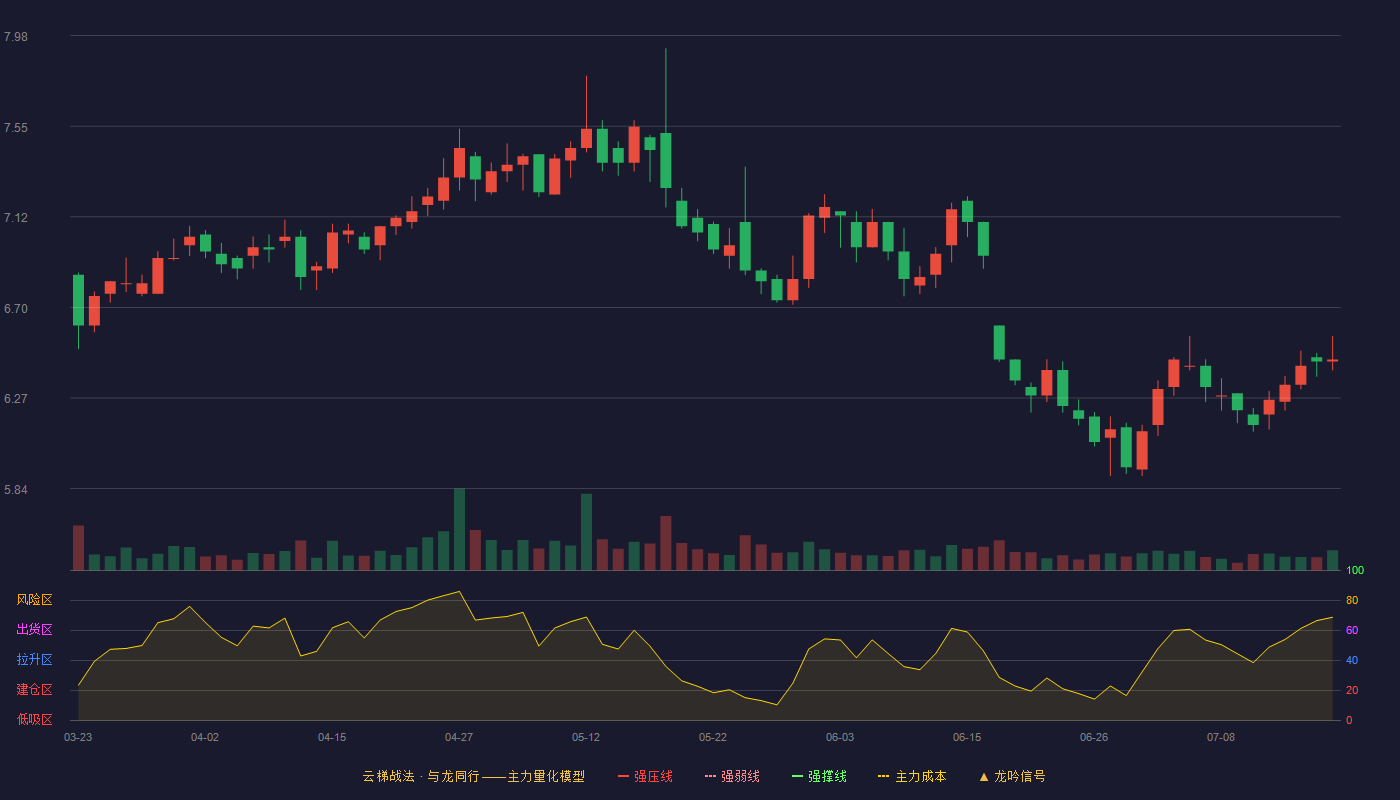The width and height of the screenshot is (1400, 800).
Task: Click the 7.12 price axis label
Action: 16,218
